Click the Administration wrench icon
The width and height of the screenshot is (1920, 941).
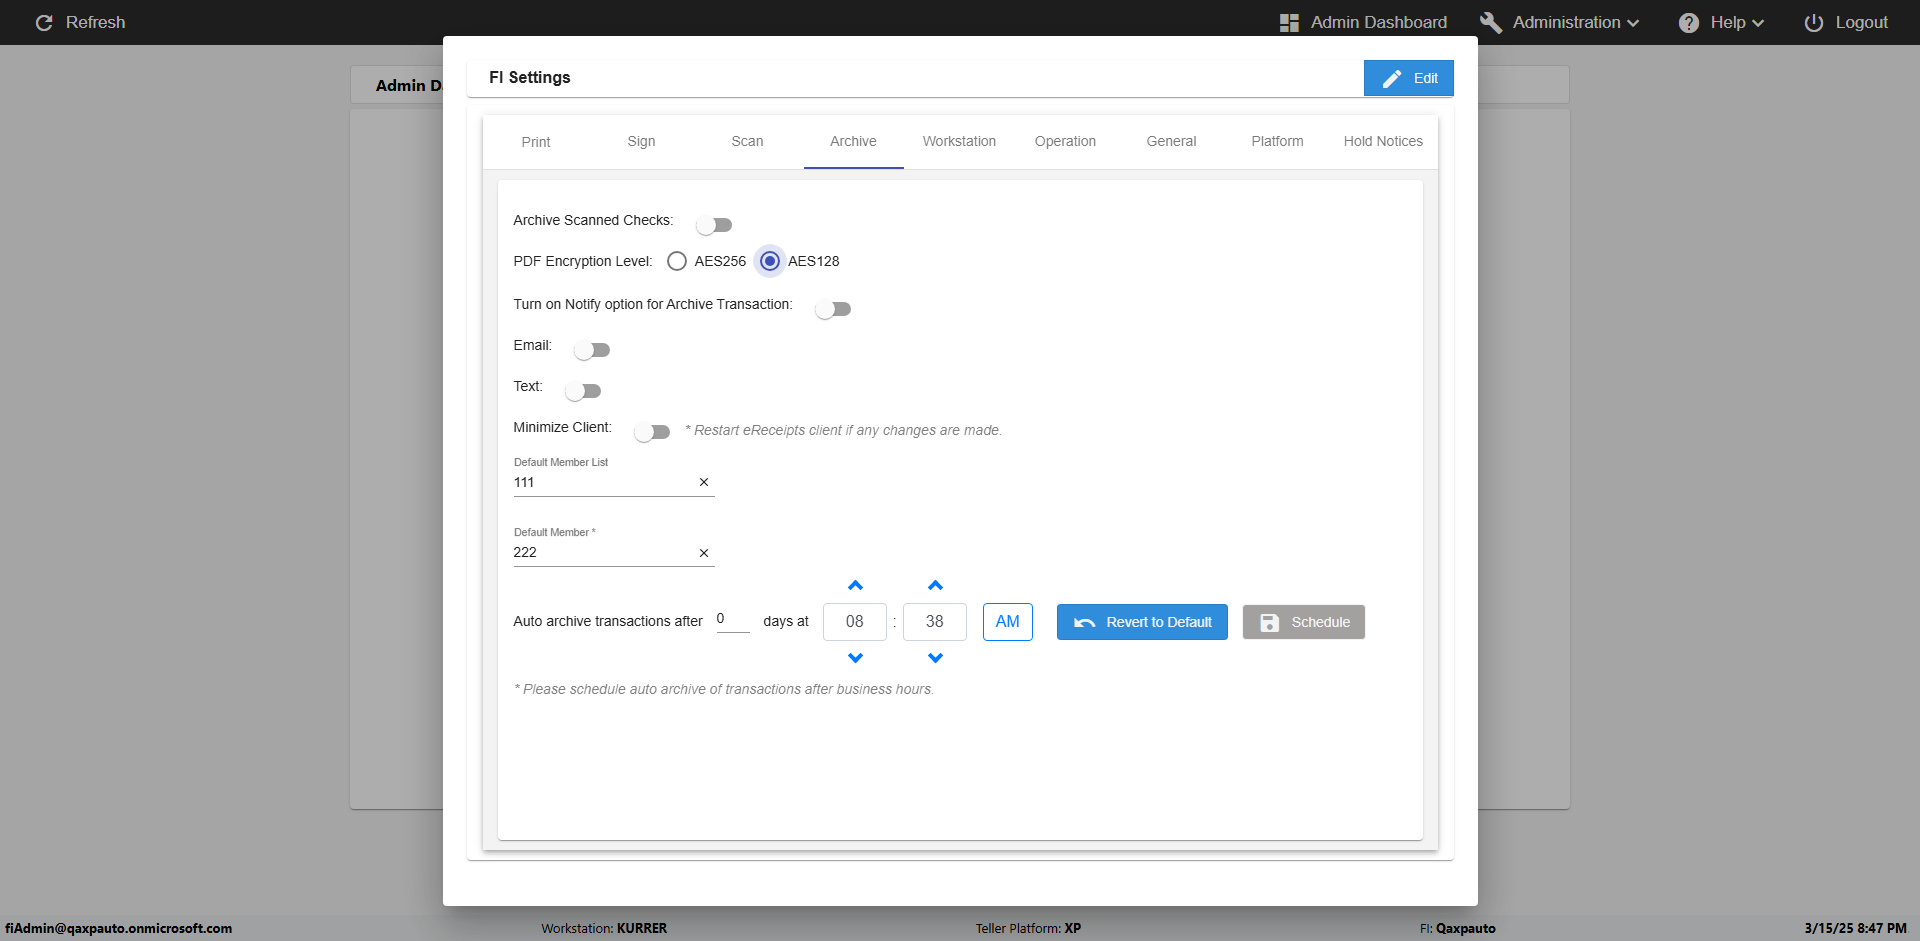point(1490,22)
